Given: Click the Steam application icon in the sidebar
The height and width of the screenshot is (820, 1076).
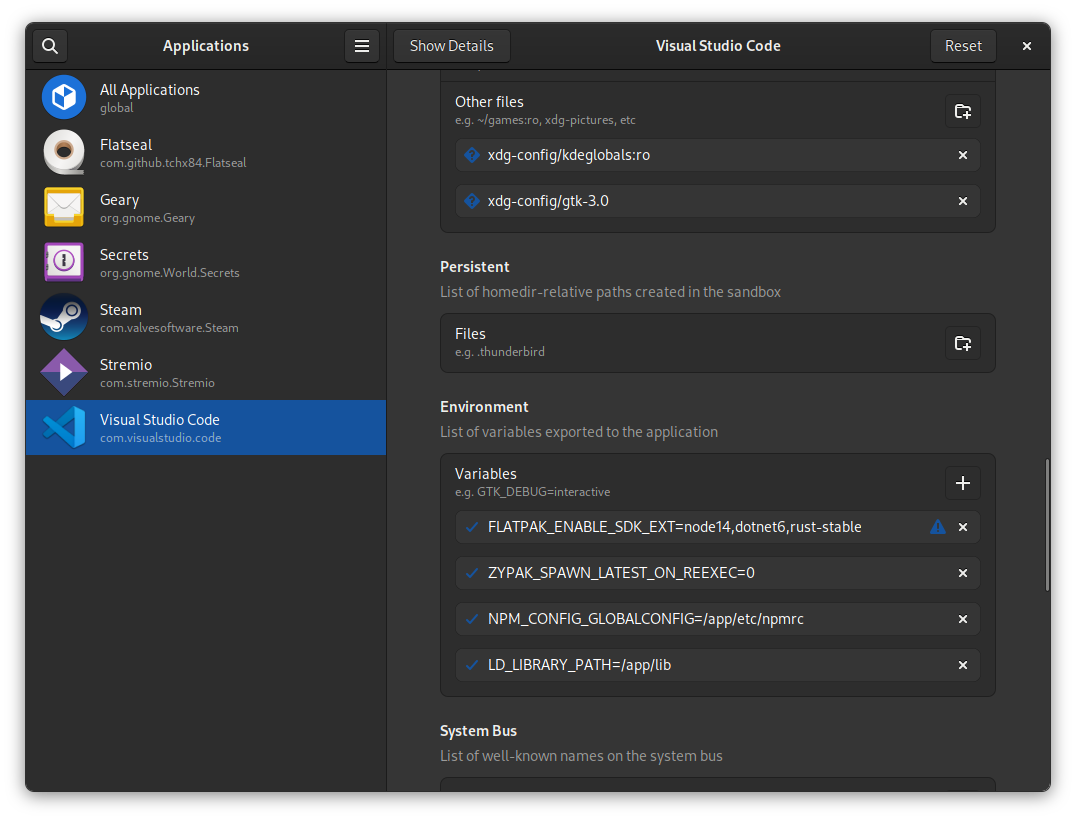Looking at the screenshot, I should click(x=63, y=317).
